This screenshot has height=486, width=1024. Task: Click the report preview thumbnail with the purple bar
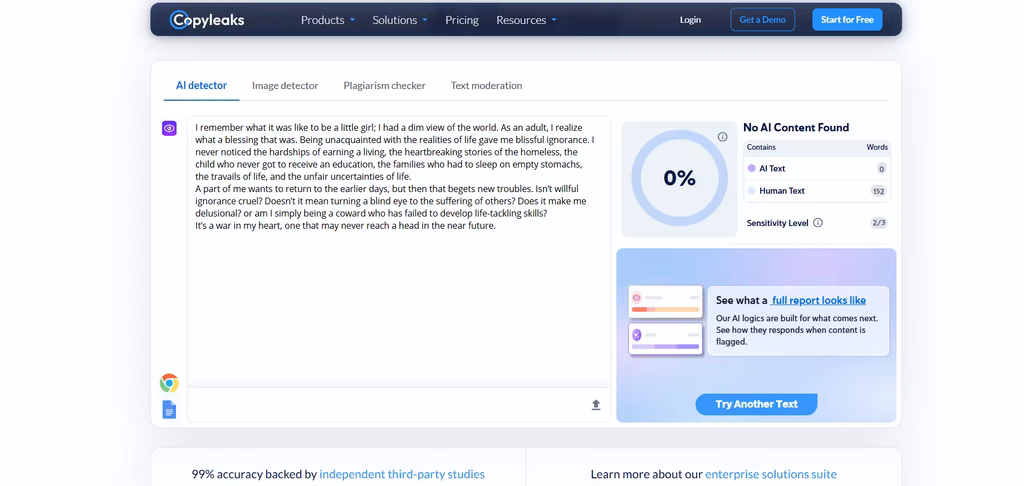pos(665,339)
